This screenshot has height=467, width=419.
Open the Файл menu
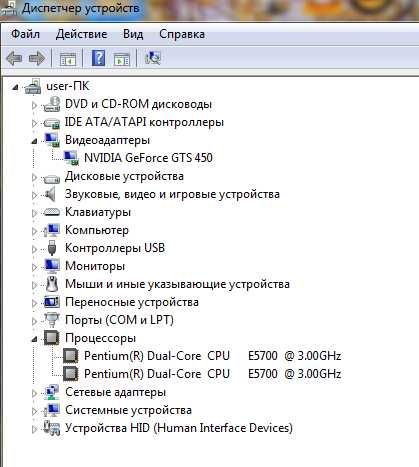point(25,34)
